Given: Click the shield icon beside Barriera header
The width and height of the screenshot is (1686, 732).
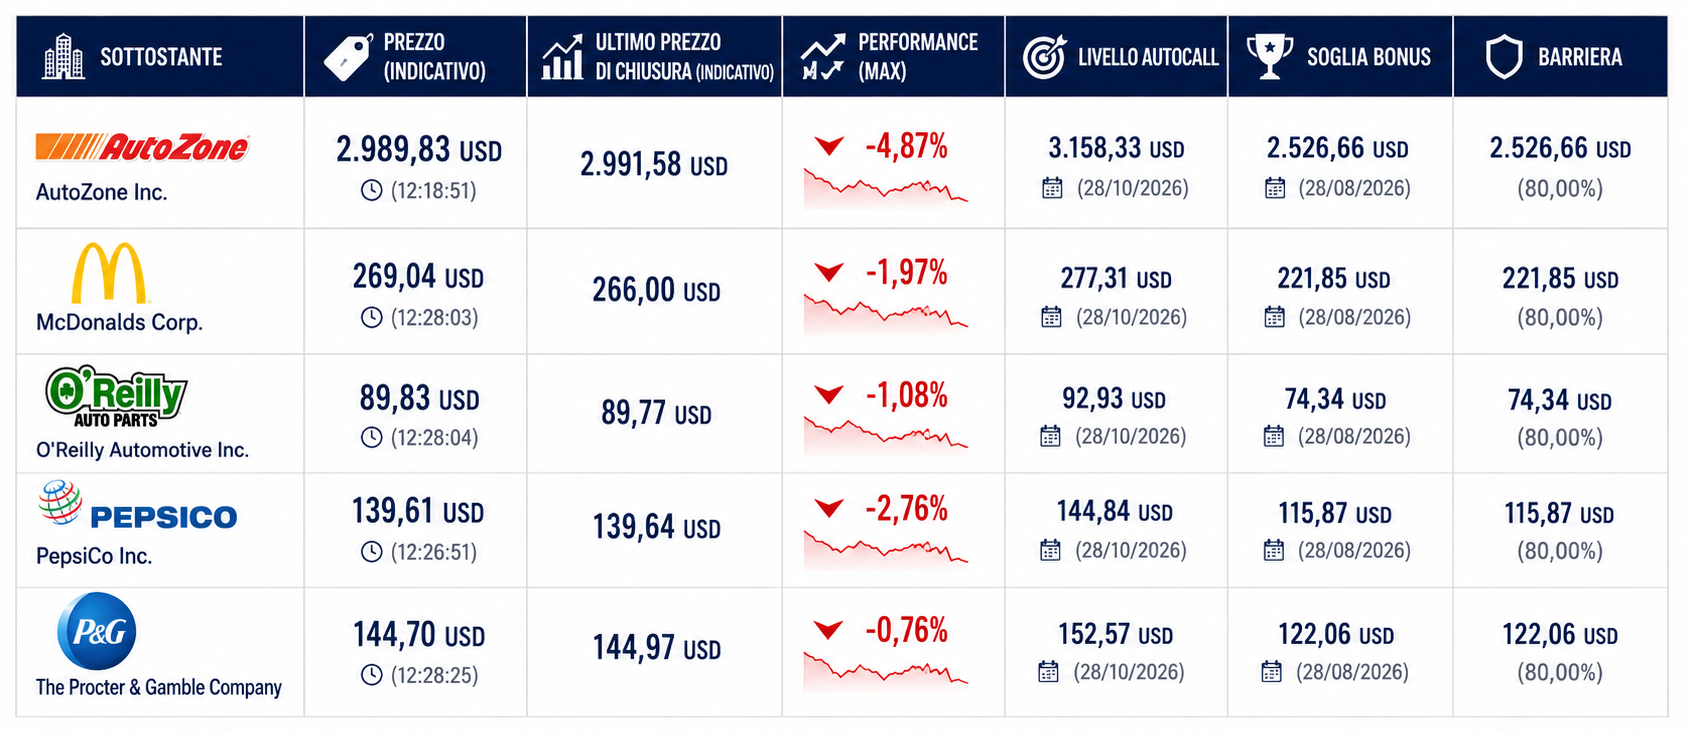Looking at the screenshot, I should [1504, 57].
